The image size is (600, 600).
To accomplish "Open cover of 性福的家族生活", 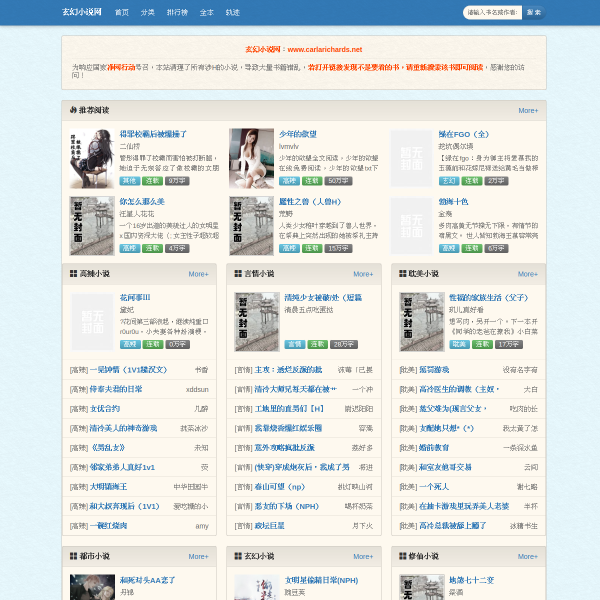I will click(422, 322).
